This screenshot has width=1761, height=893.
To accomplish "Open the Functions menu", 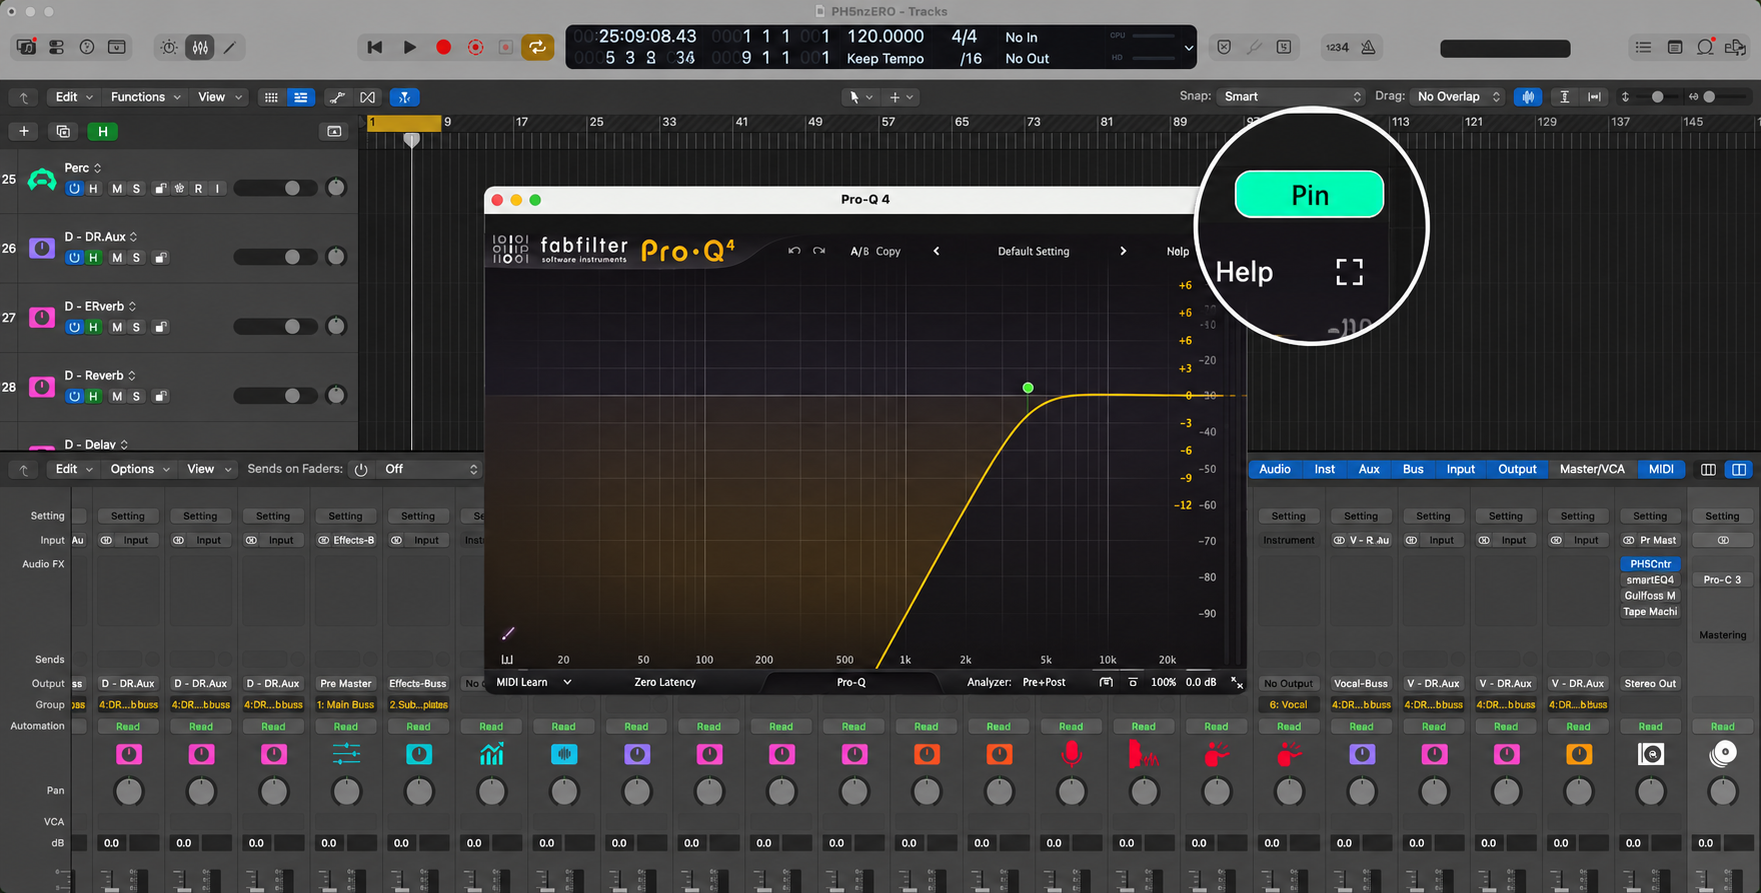I will [x=146, y=97].
